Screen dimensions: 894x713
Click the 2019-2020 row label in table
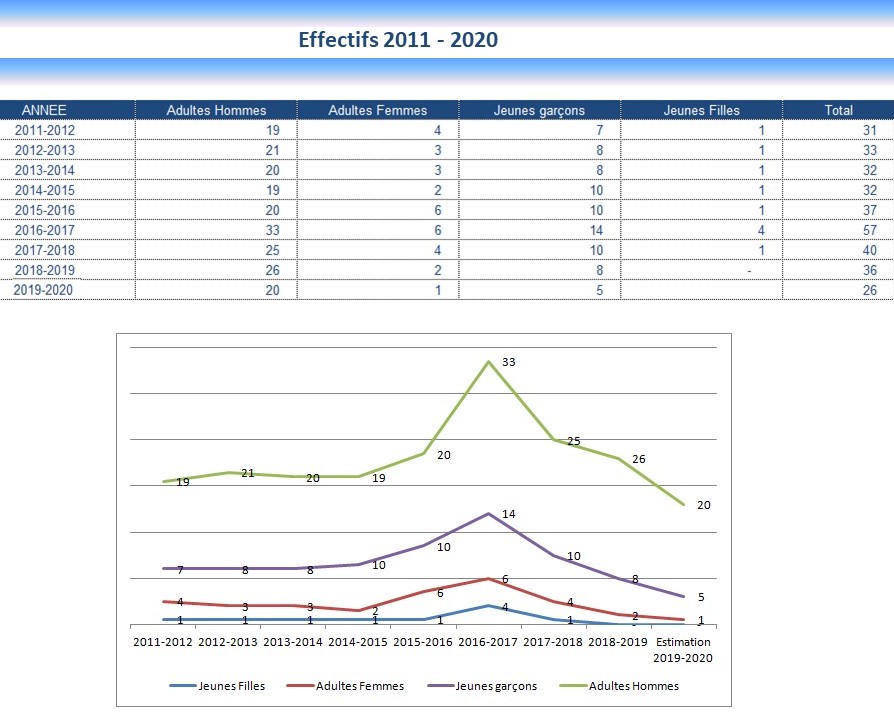point(43,290)
